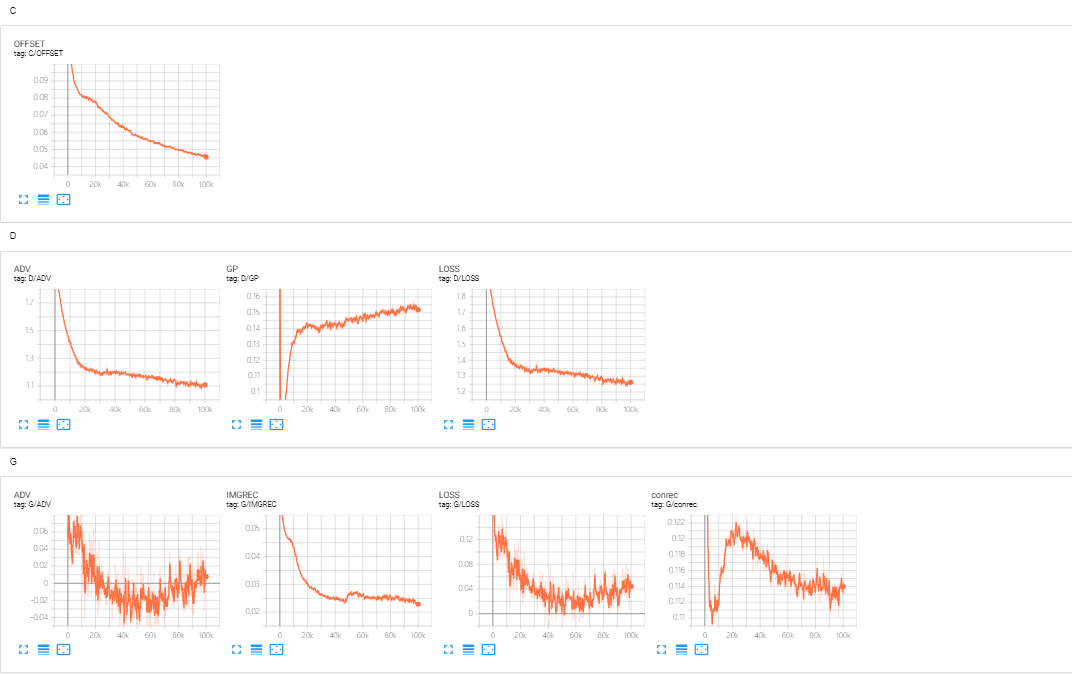Expand the D/LOSS chart to full size
1072x674 pixels.
click(x=448, y=424)
